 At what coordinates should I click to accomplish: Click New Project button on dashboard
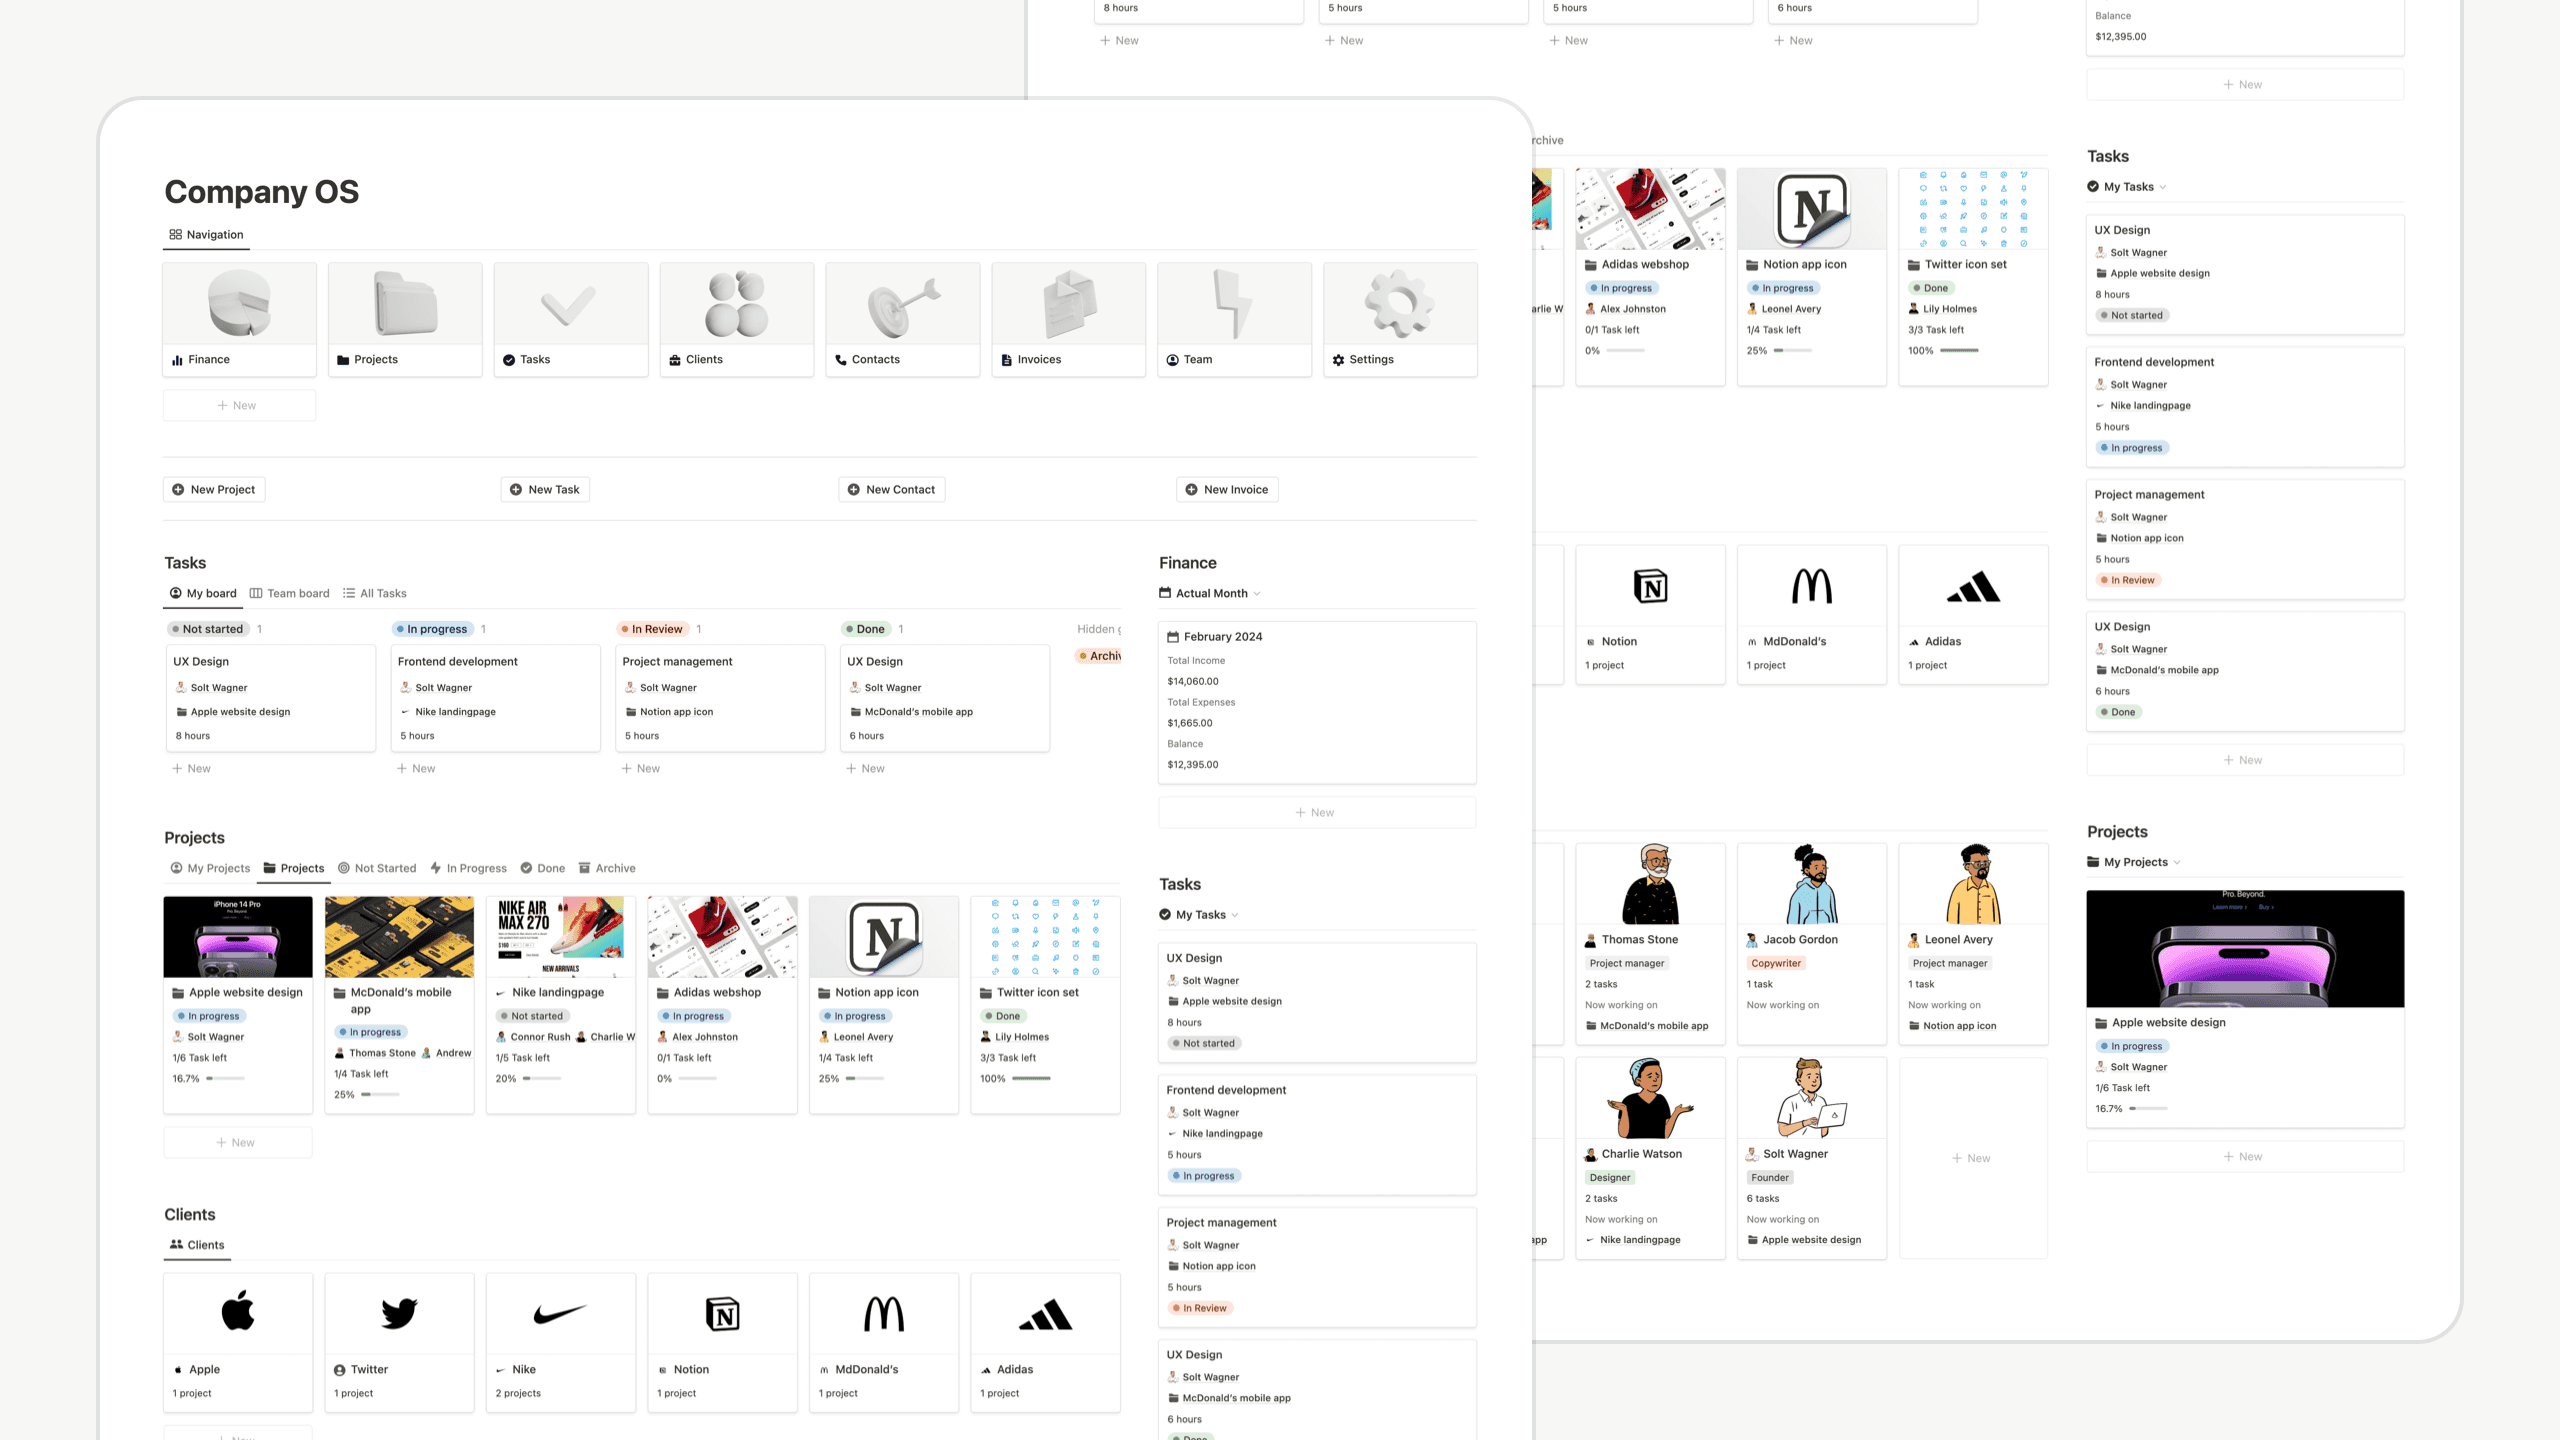click(x=215, y=489)
